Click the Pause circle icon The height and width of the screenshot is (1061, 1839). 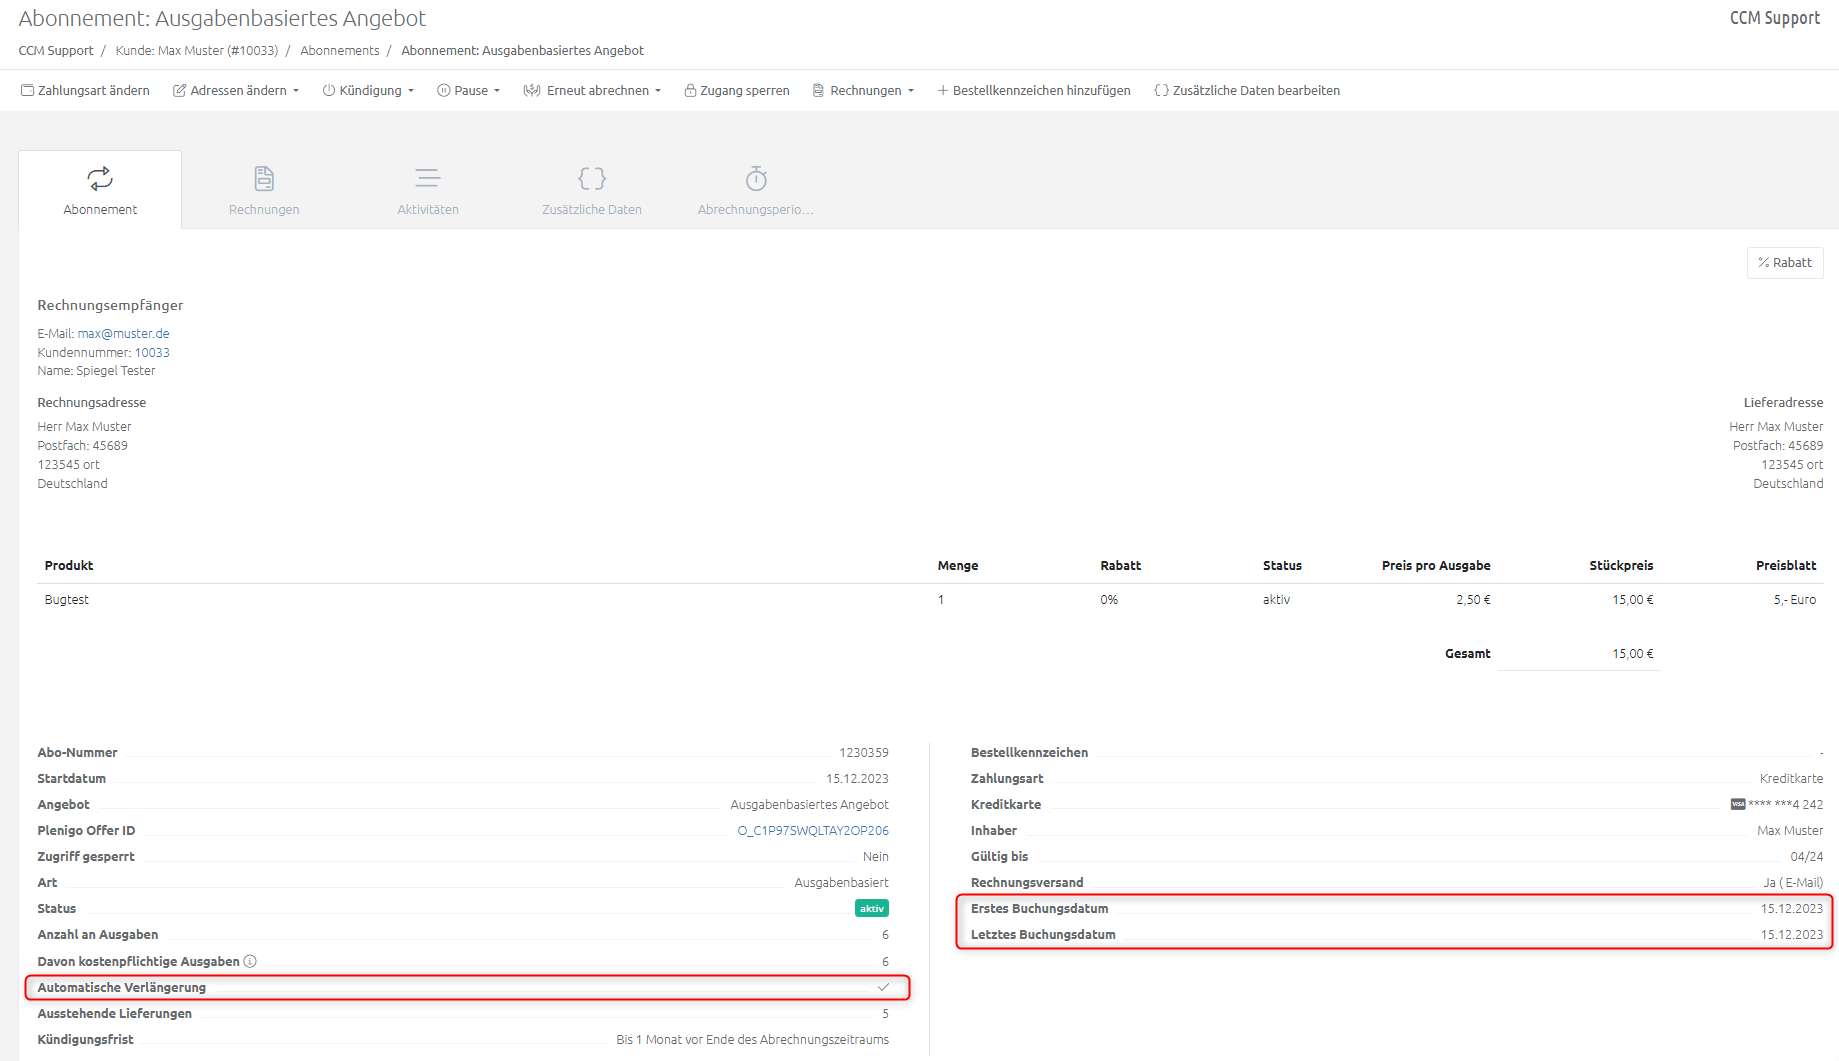pyautogui.click(x=444, y=90)
